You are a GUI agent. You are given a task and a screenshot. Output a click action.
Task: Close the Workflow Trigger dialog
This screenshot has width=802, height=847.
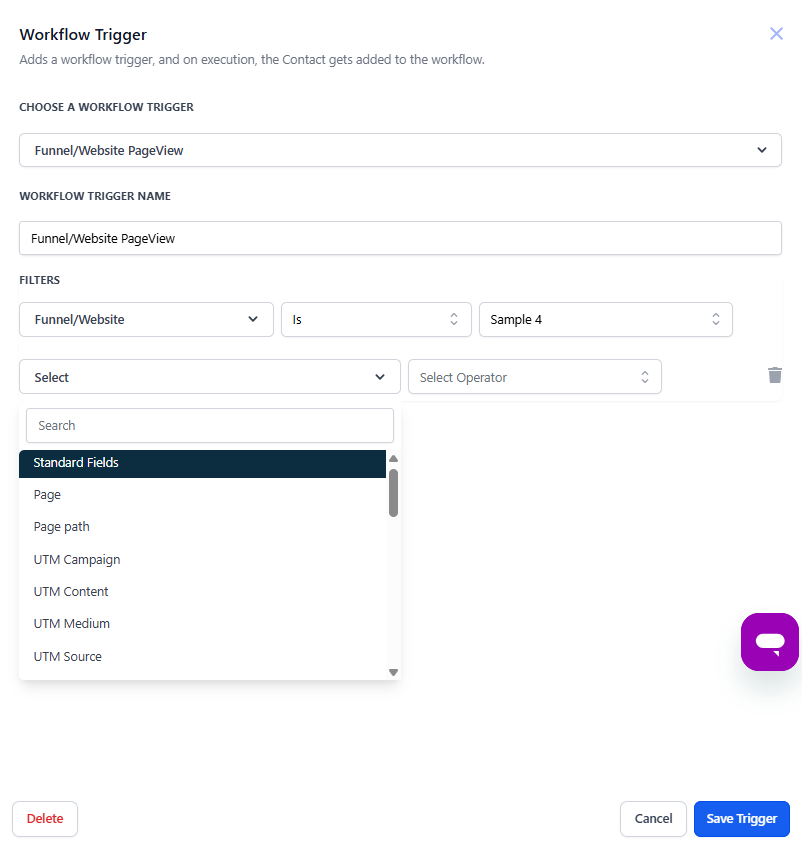tap(777, 33)
